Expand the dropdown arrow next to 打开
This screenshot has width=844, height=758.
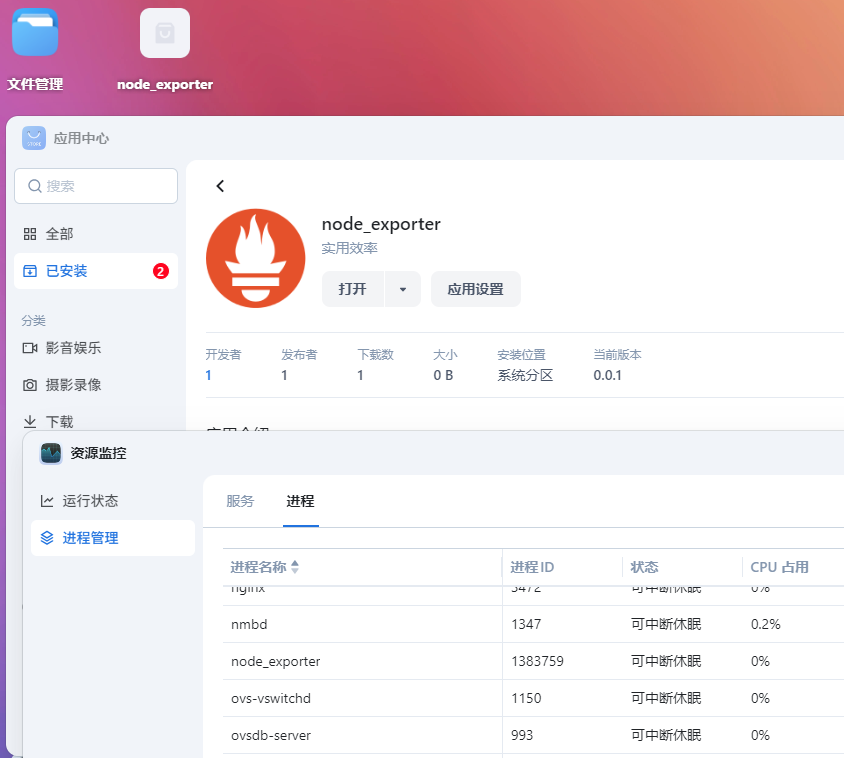click(403, 289)
